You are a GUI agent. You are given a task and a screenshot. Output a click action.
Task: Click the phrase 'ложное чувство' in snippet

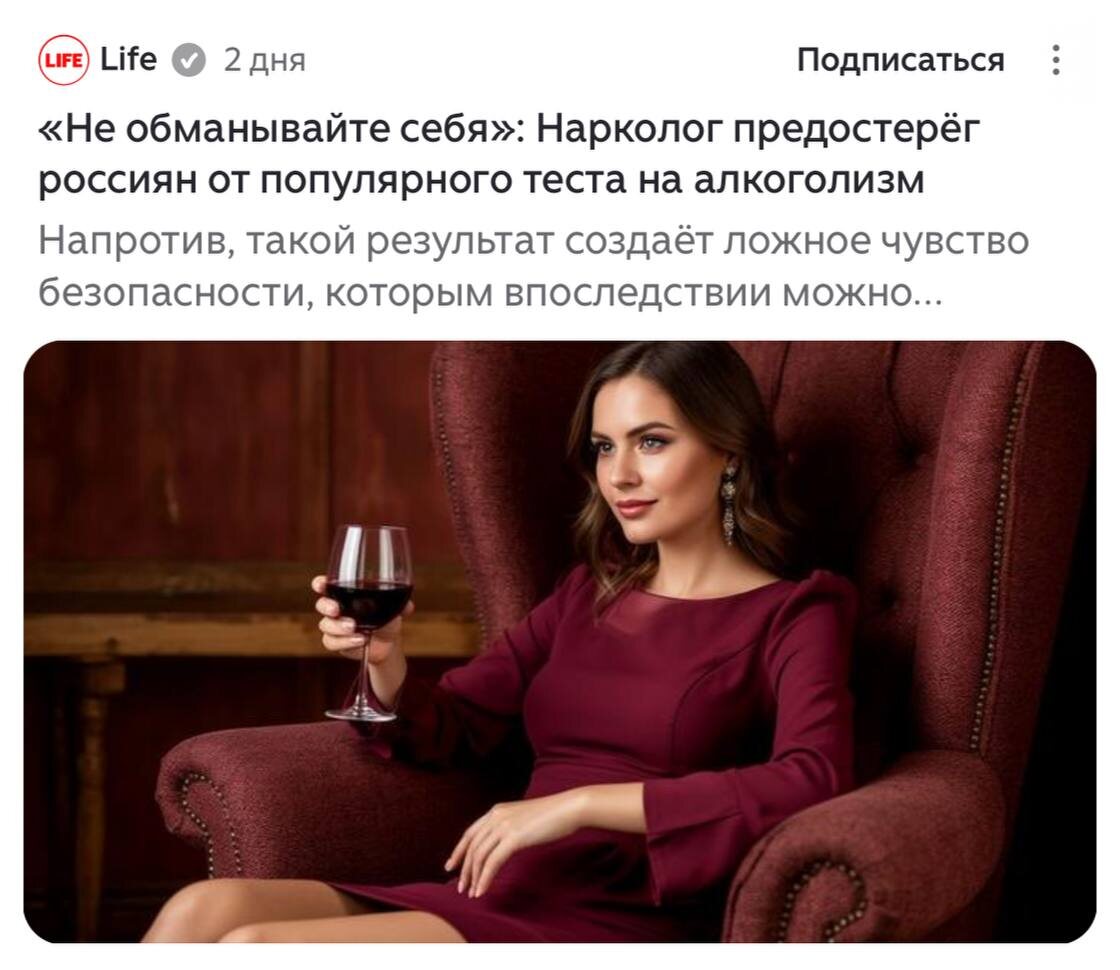coord(876,241)
